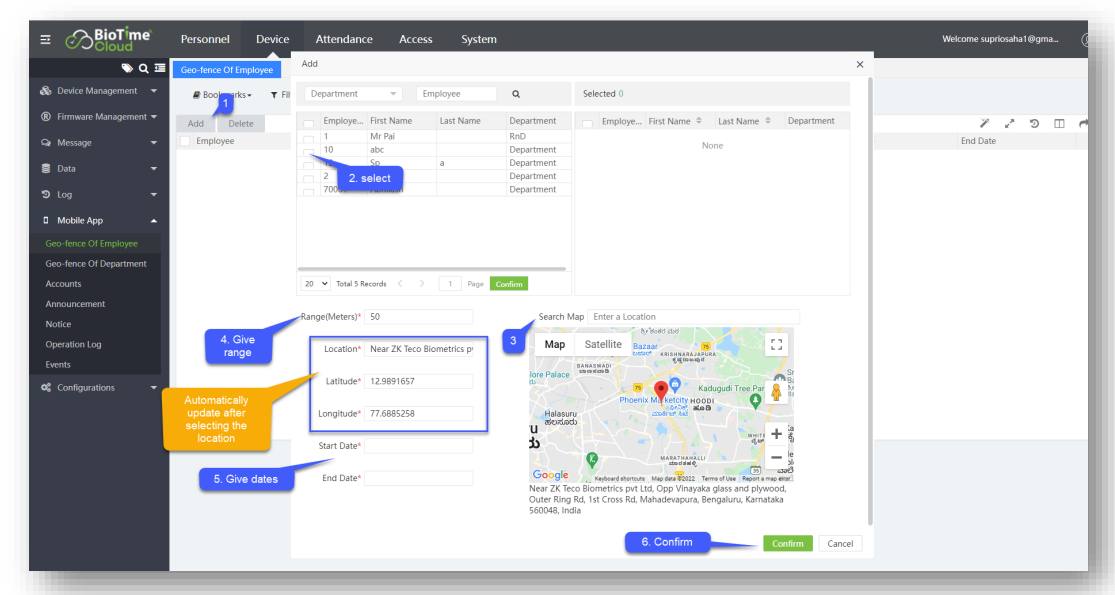Toggle fullscreen view on the map
The height and width of the screenshot is (595, 1115).
coord(776,344)
